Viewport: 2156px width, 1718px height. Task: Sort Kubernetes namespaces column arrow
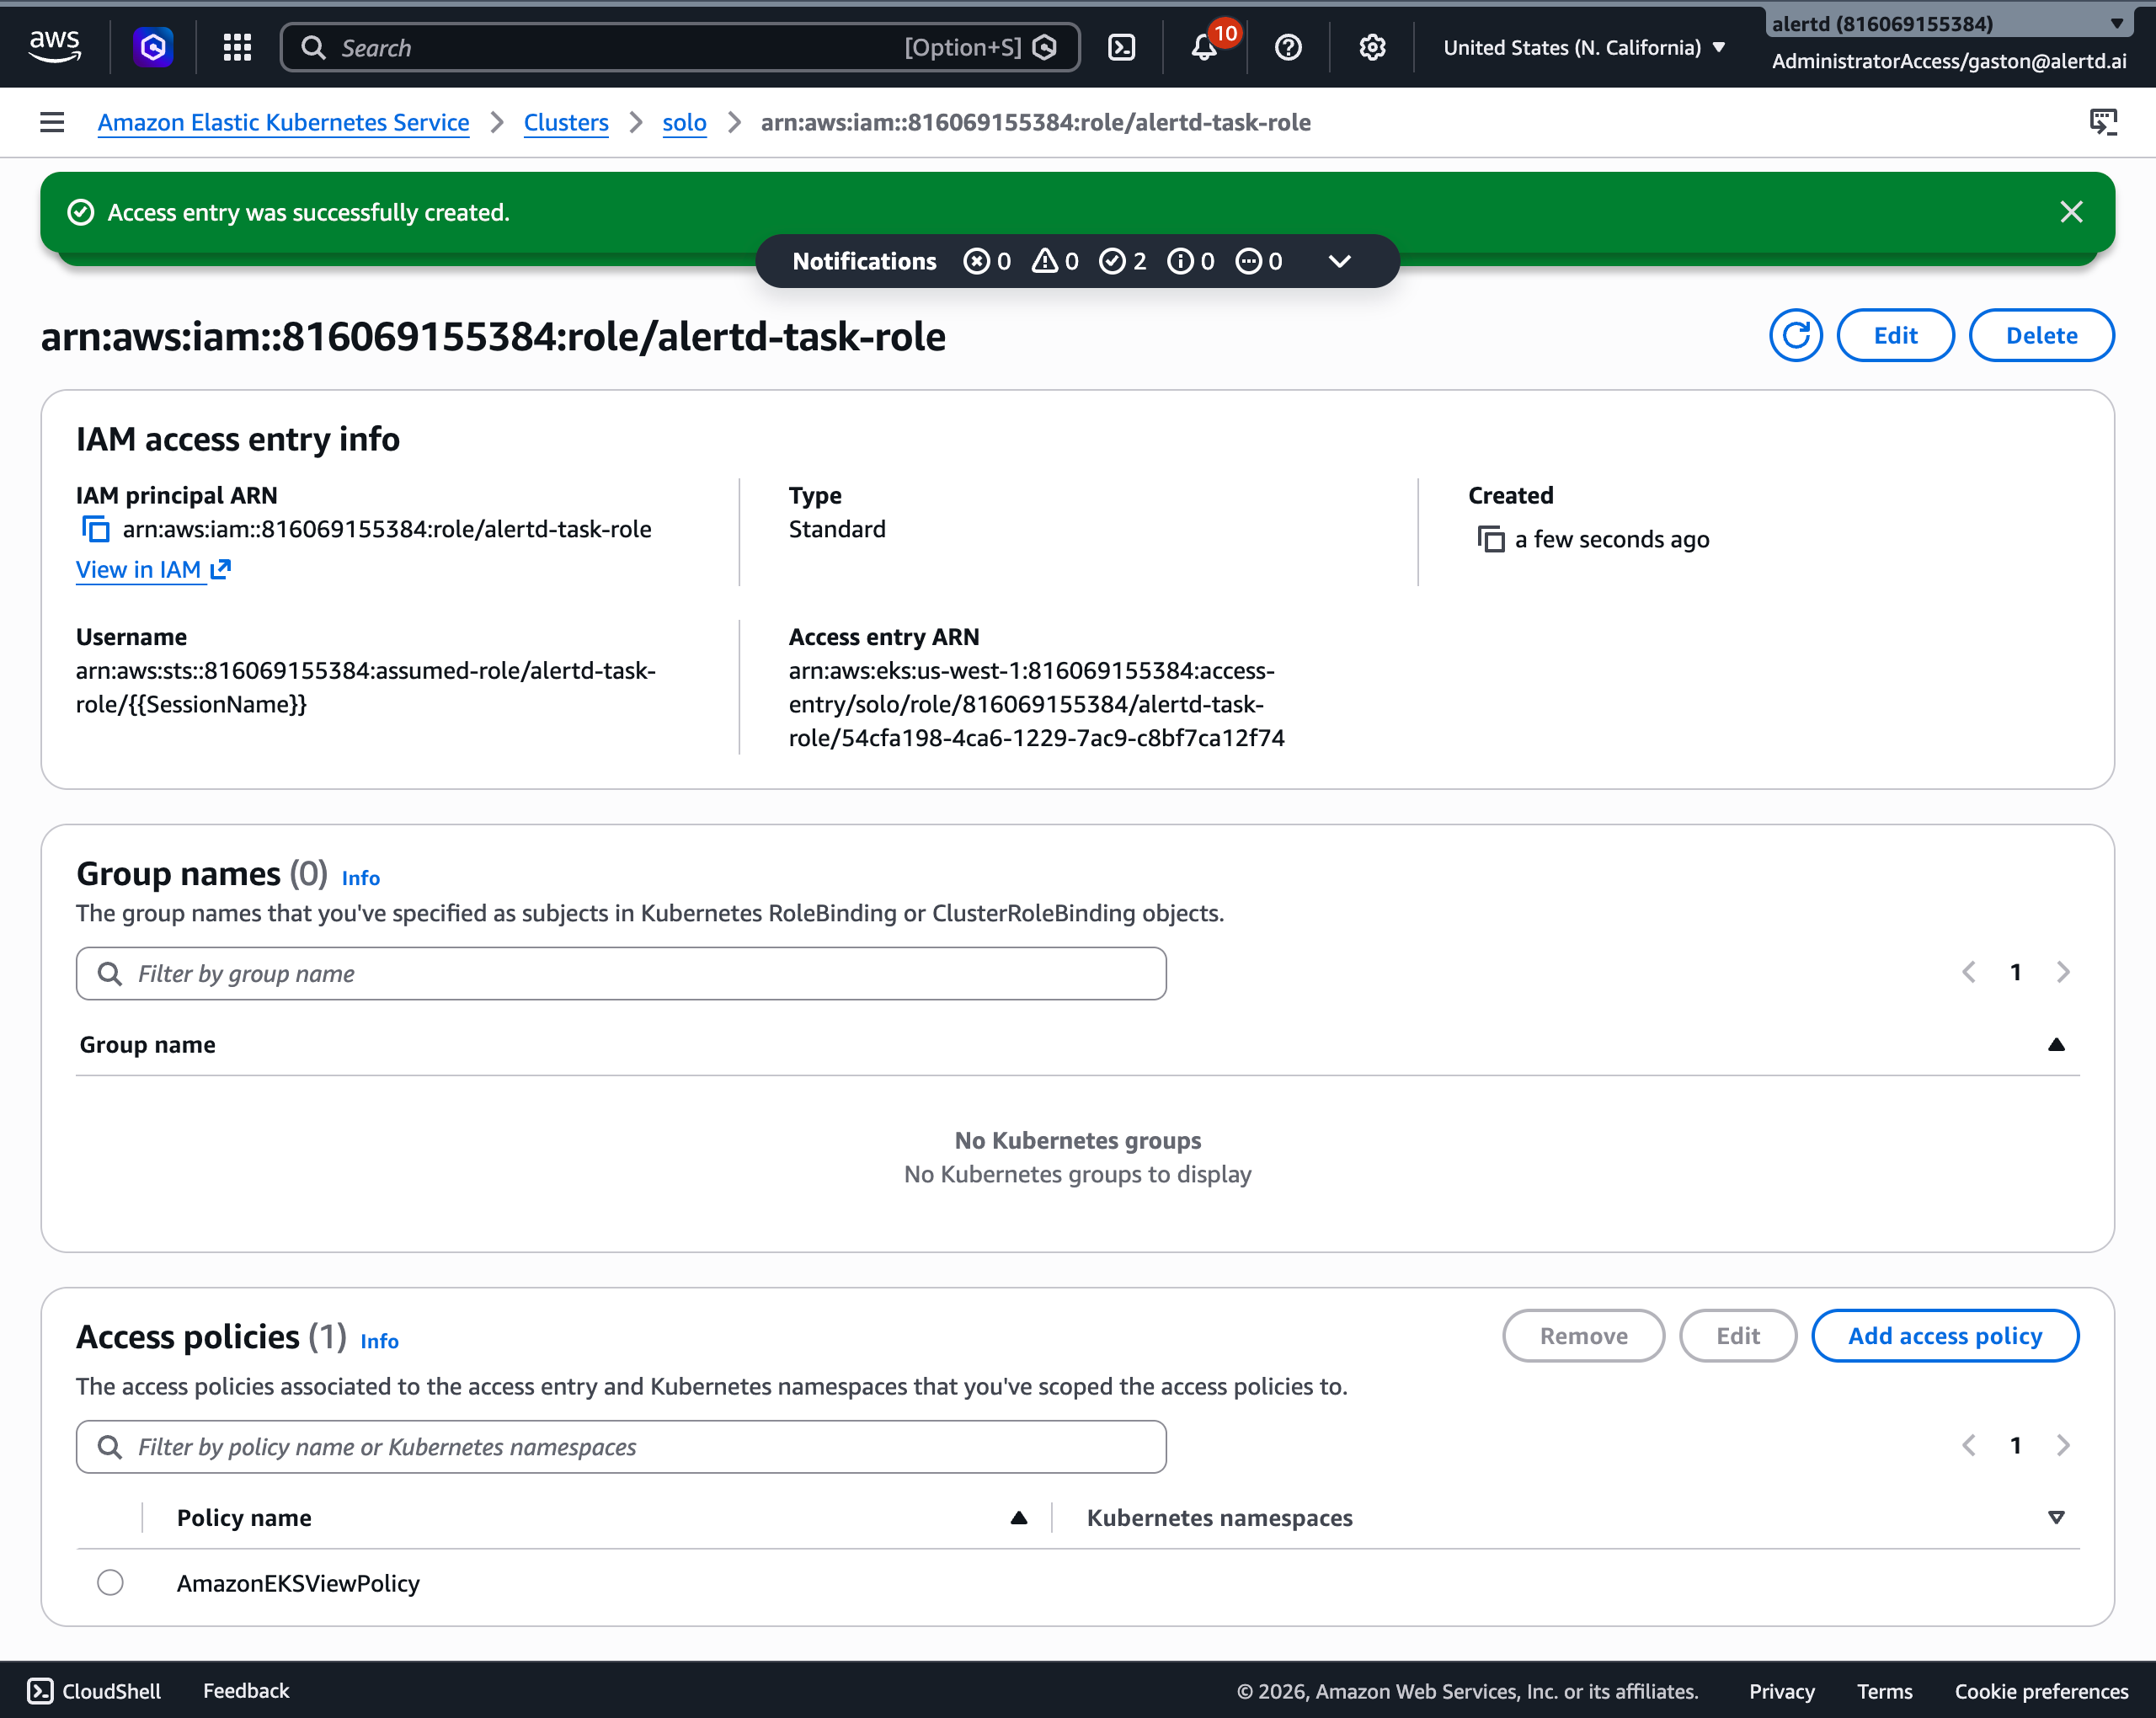(2056, 1517)
